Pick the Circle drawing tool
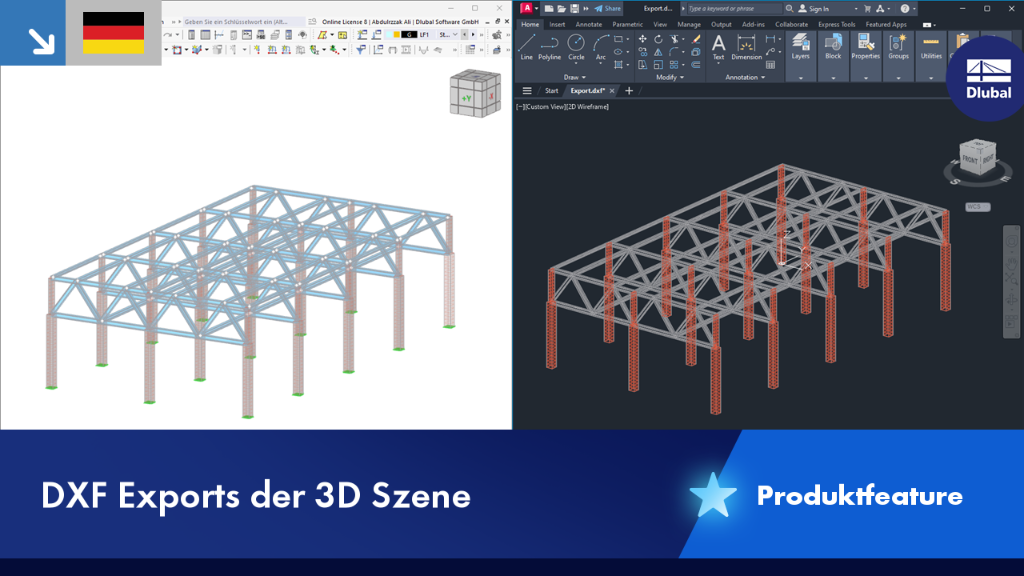 pos(576,48)
